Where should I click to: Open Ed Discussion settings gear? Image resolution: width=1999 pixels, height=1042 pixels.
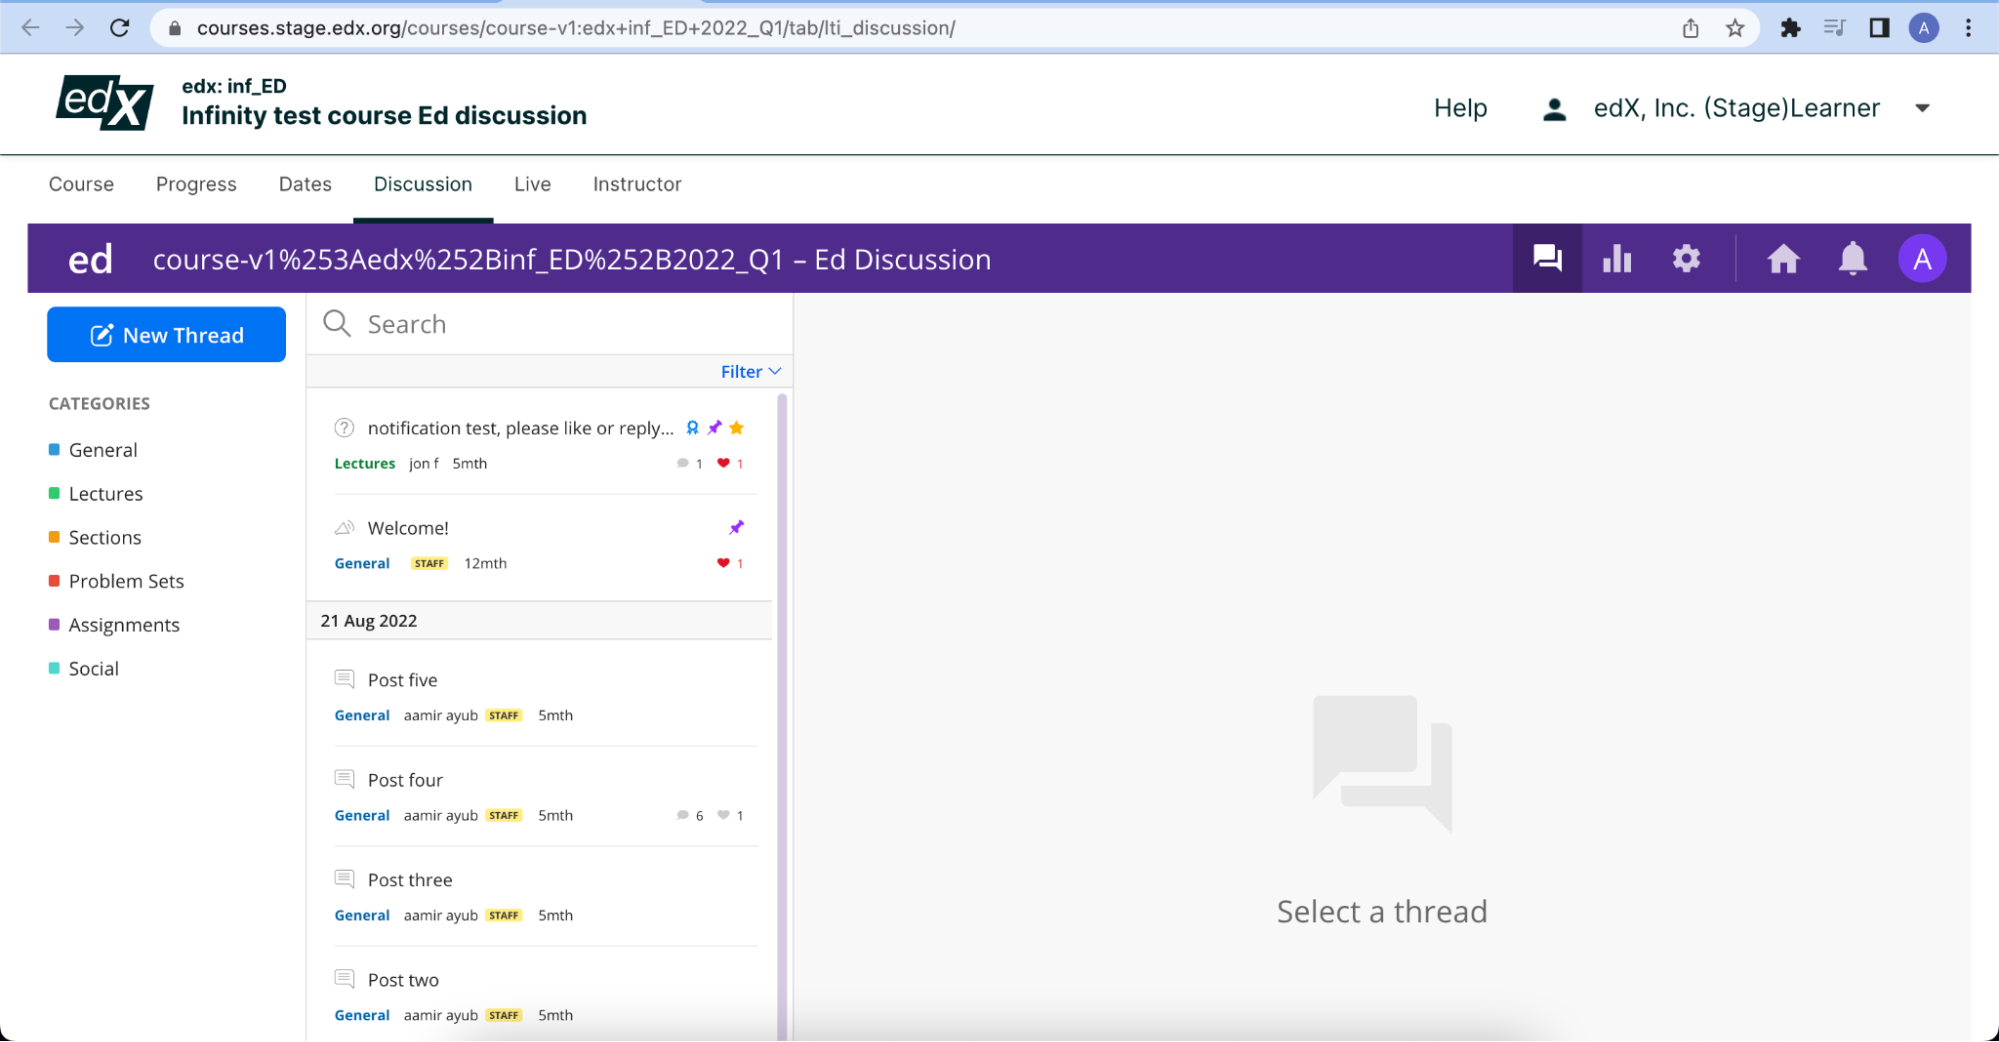point(1686,259)
